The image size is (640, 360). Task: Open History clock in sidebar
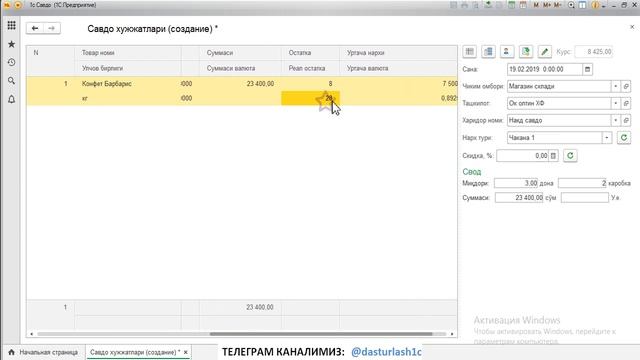[x=11, y=62]
